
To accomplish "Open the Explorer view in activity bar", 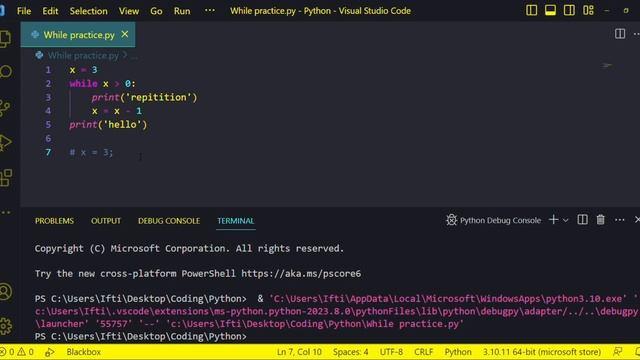I will [5, 39].
